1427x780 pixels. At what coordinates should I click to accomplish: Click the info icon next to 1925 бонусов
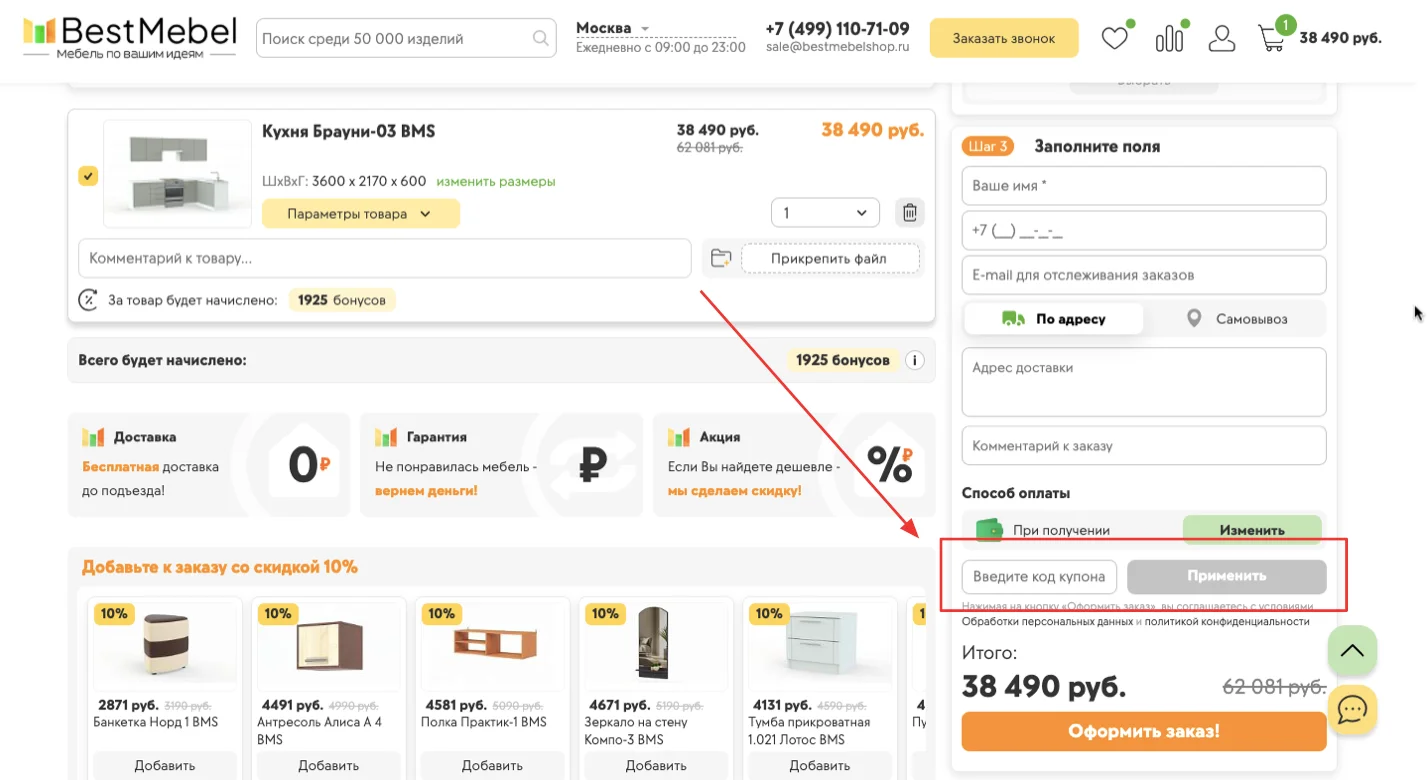tap(914, 361)
